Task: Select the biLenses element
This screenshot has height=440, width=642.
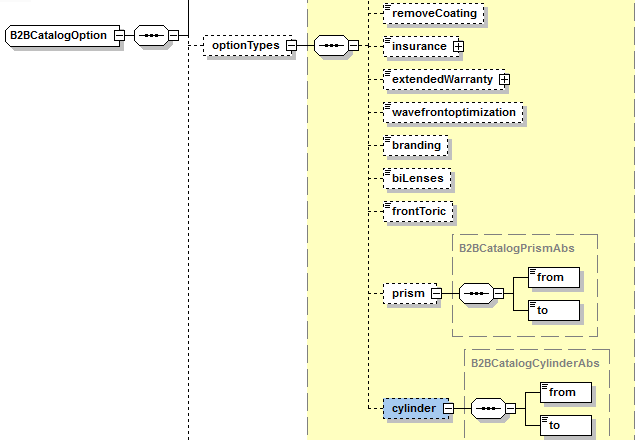Action: click(x=418, y=179)
